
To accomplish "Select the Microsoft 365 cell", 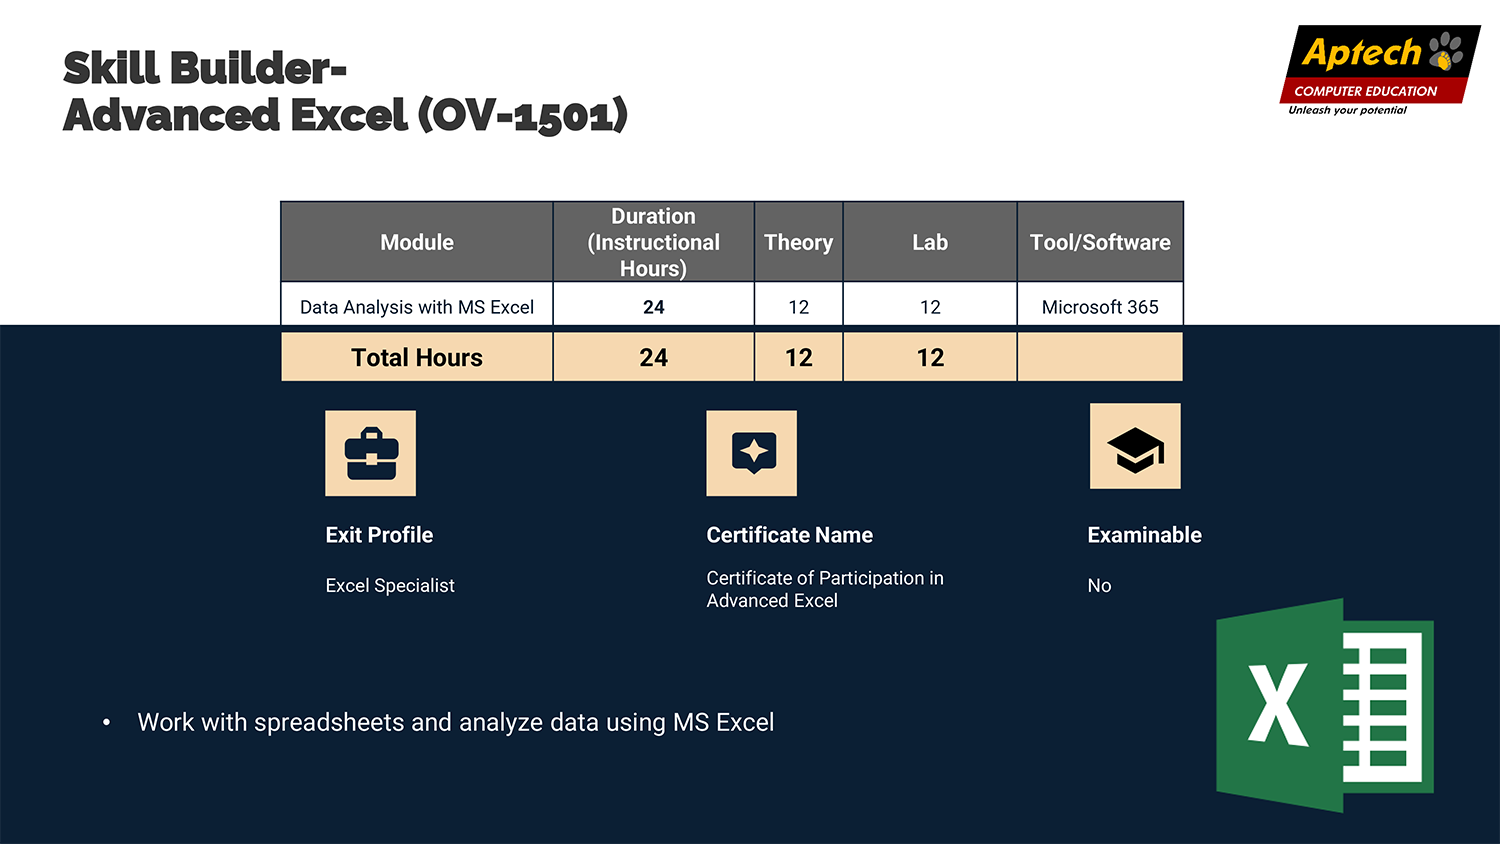I will point(1100,307).
